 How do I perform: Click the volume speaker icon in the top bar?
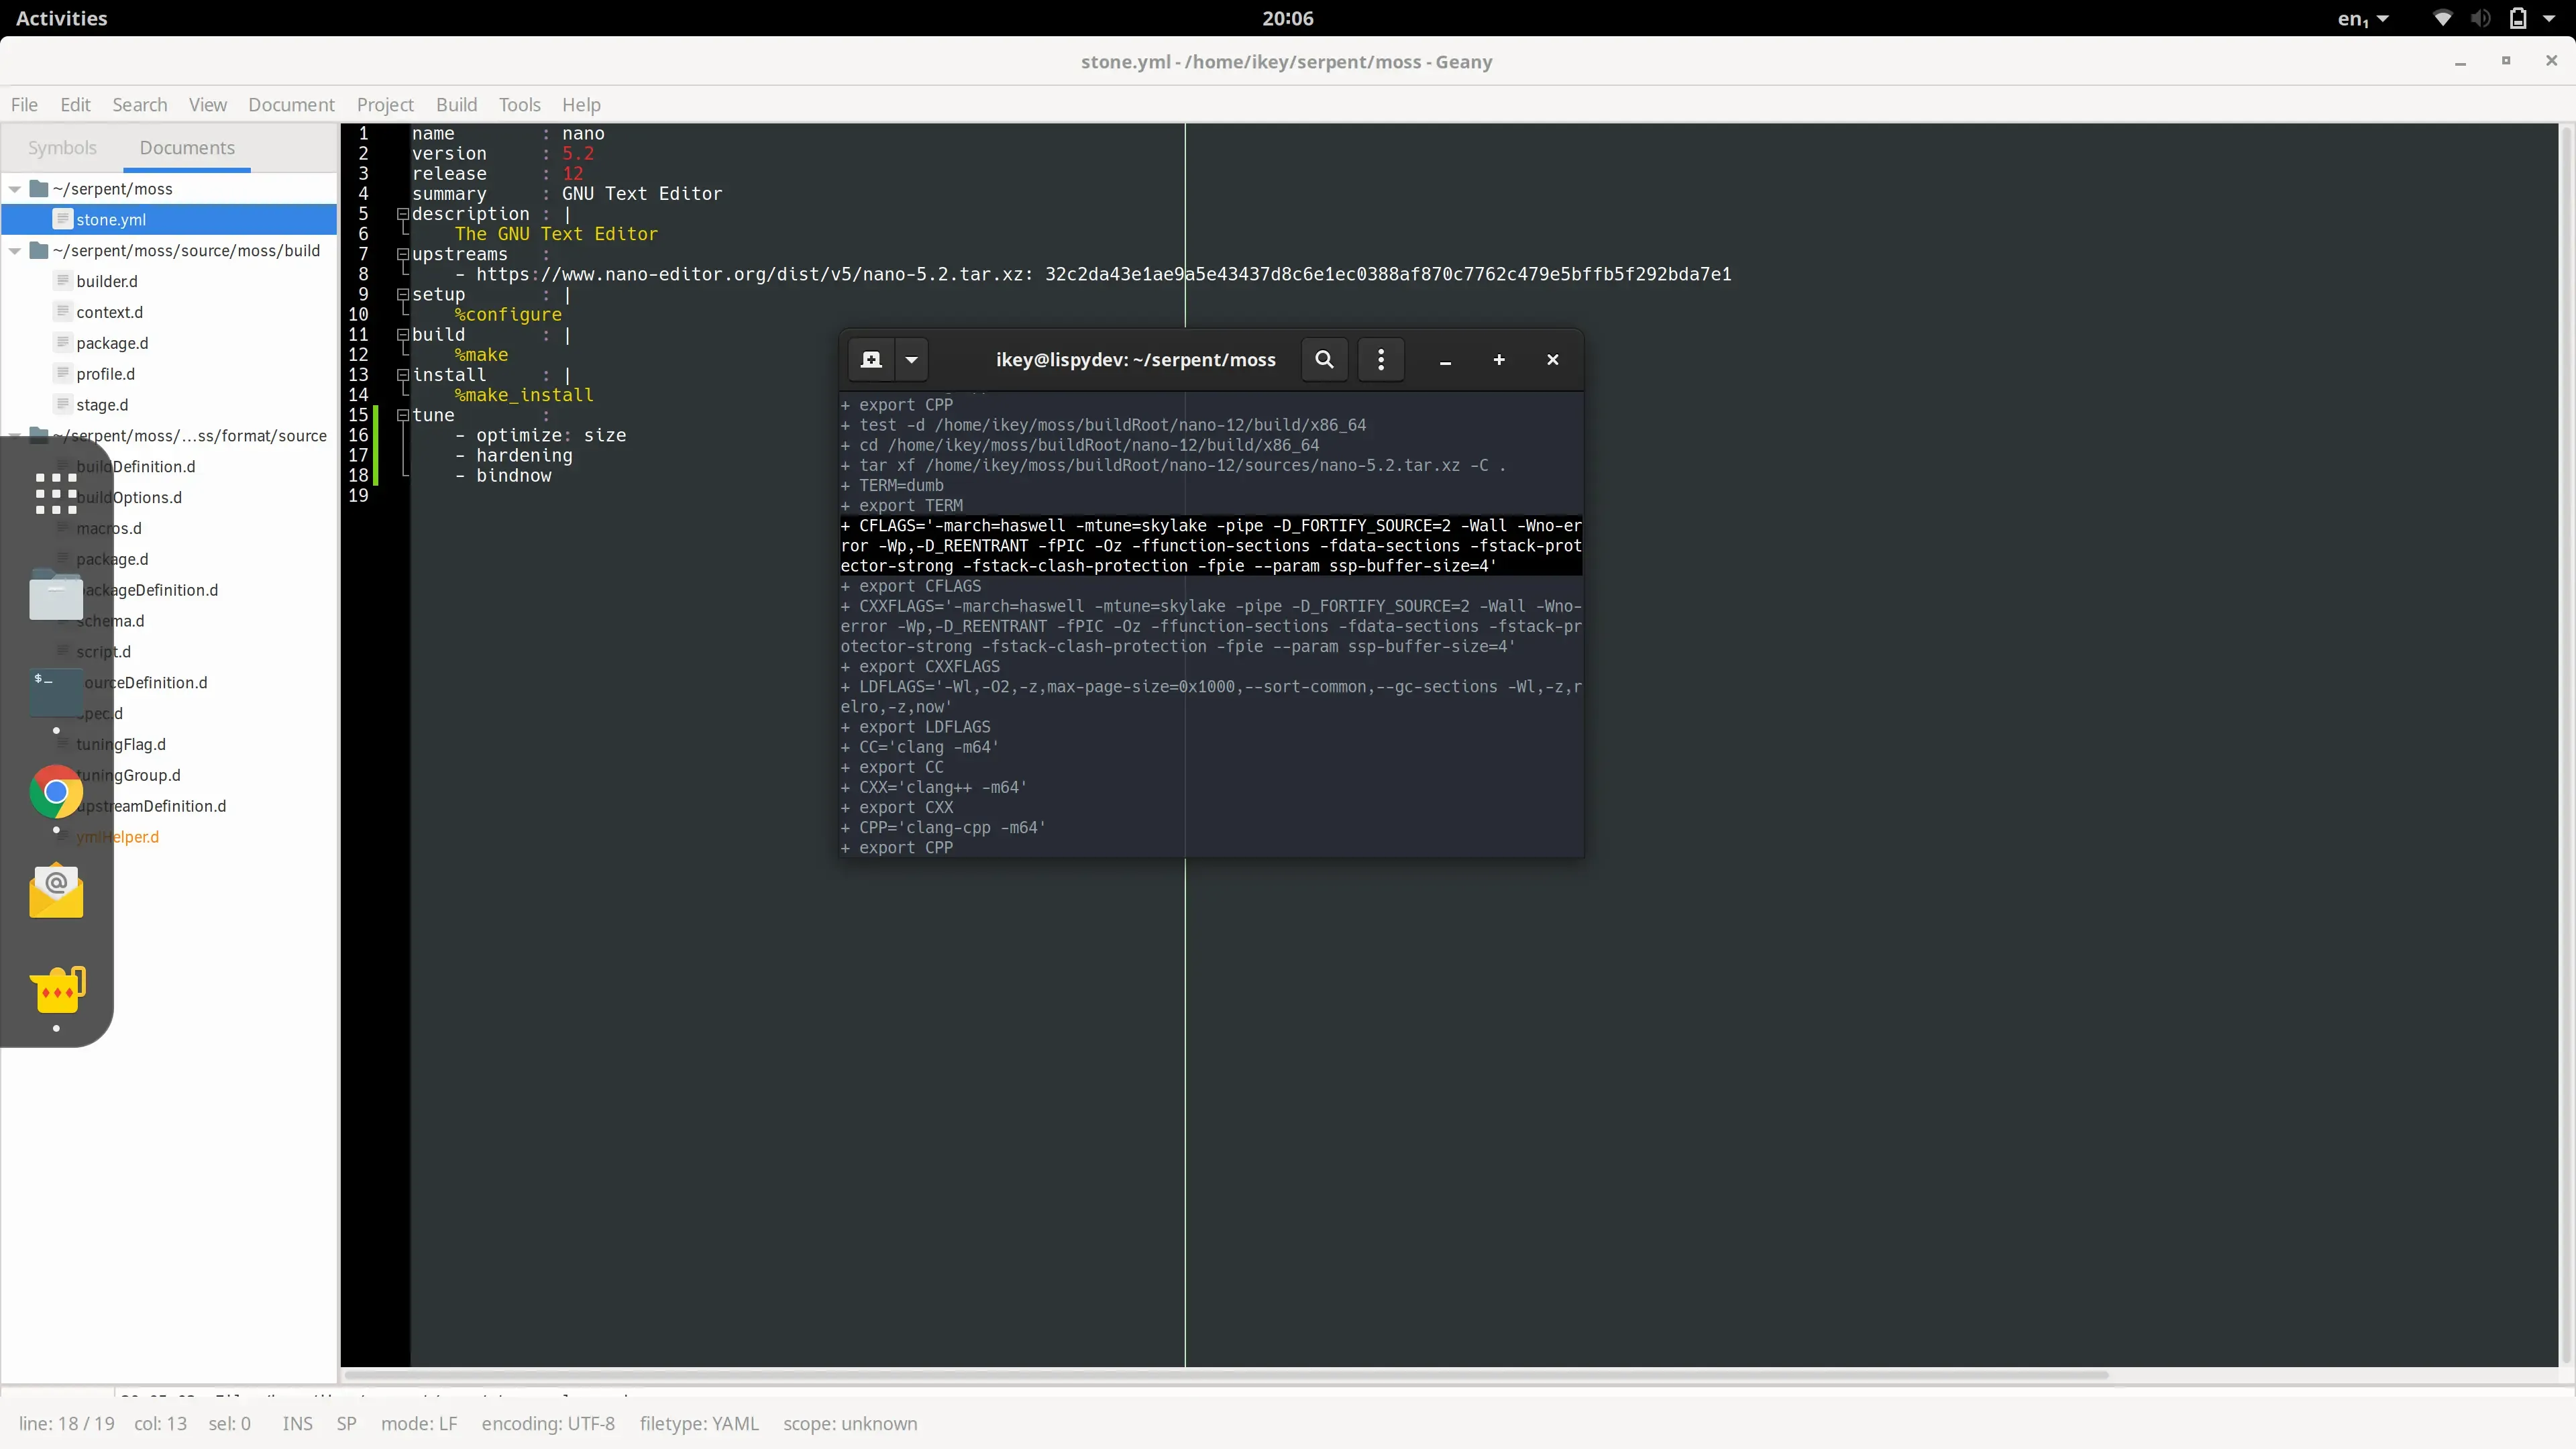pos(2480,18)
